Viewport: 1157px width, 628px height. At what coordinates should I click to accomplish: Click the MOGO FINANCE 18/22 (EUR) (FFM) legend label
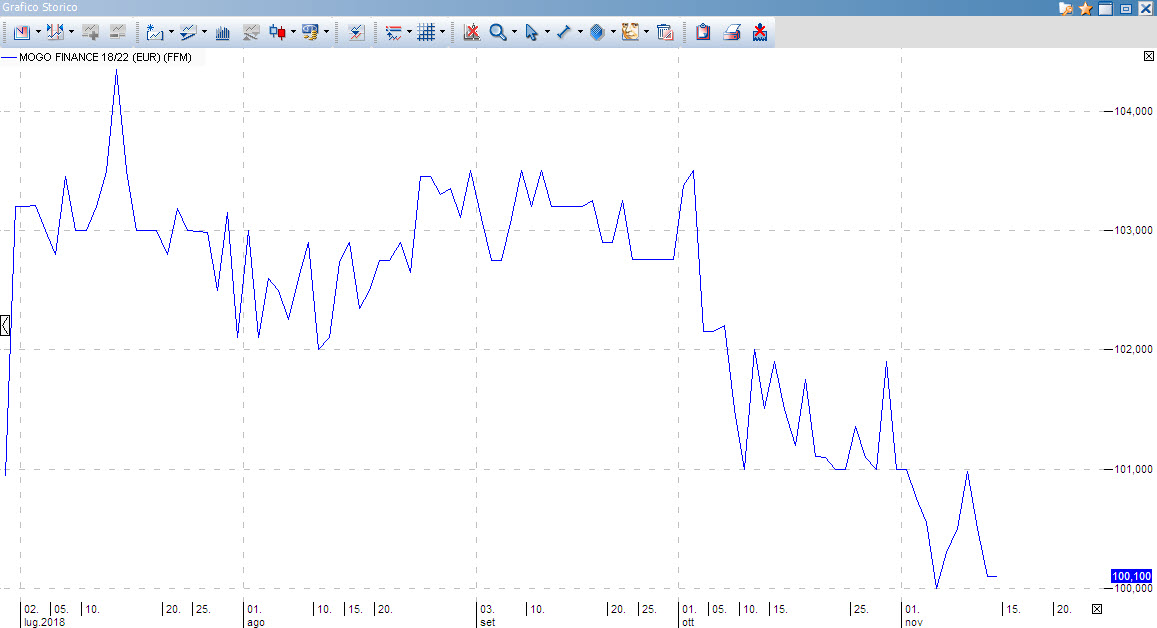click(x=105, y=57)
